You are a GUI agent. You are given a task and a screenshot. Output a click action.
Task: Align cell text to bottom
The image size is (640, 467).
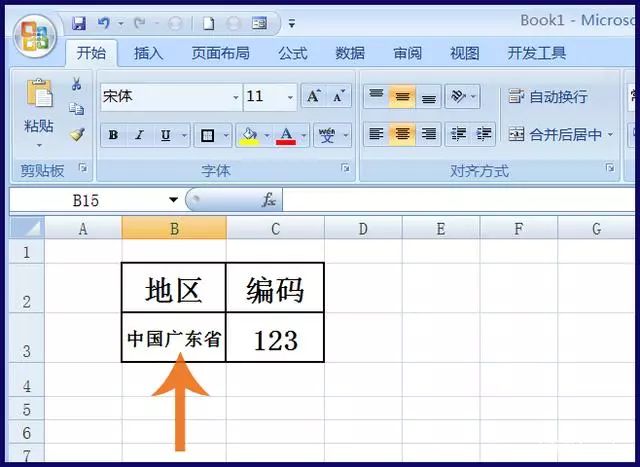point(429,96)
